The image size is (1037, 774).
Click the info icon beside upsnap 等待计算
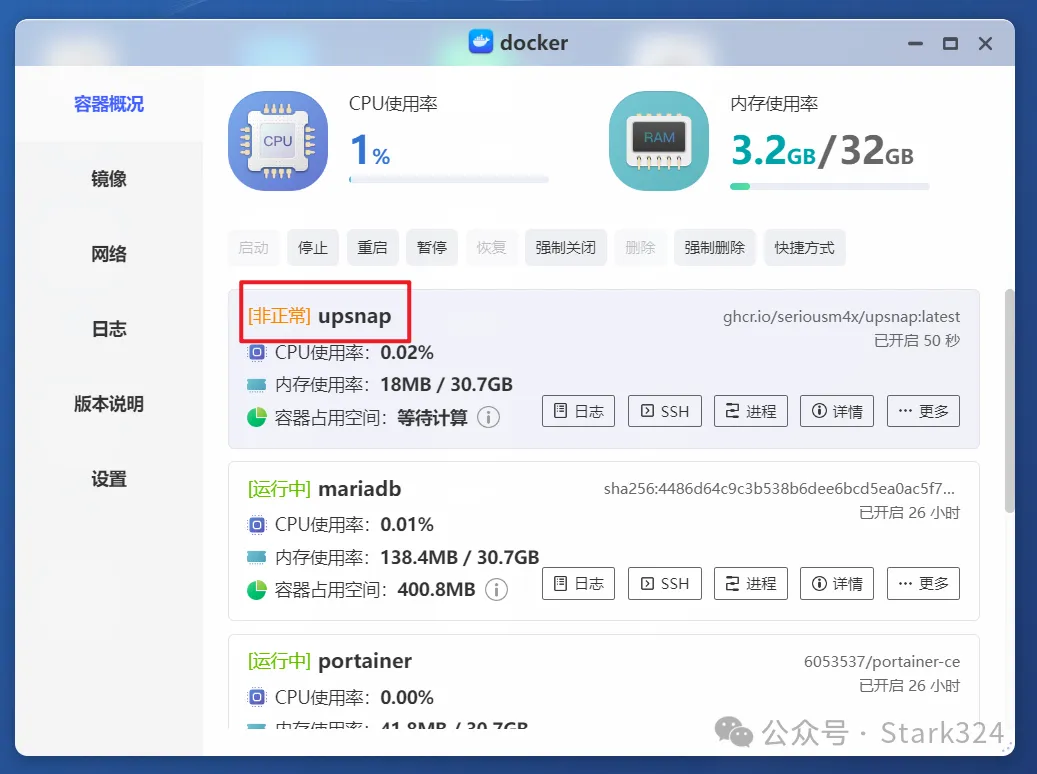[x=489, y=417]
